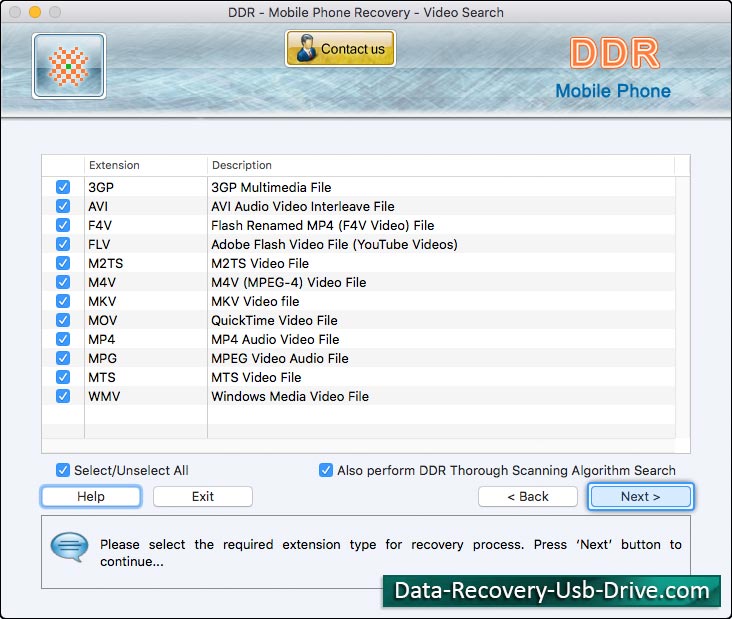Click the FLV extension cell
Screen dimensions: 732x619
click(x=146, y=244)
